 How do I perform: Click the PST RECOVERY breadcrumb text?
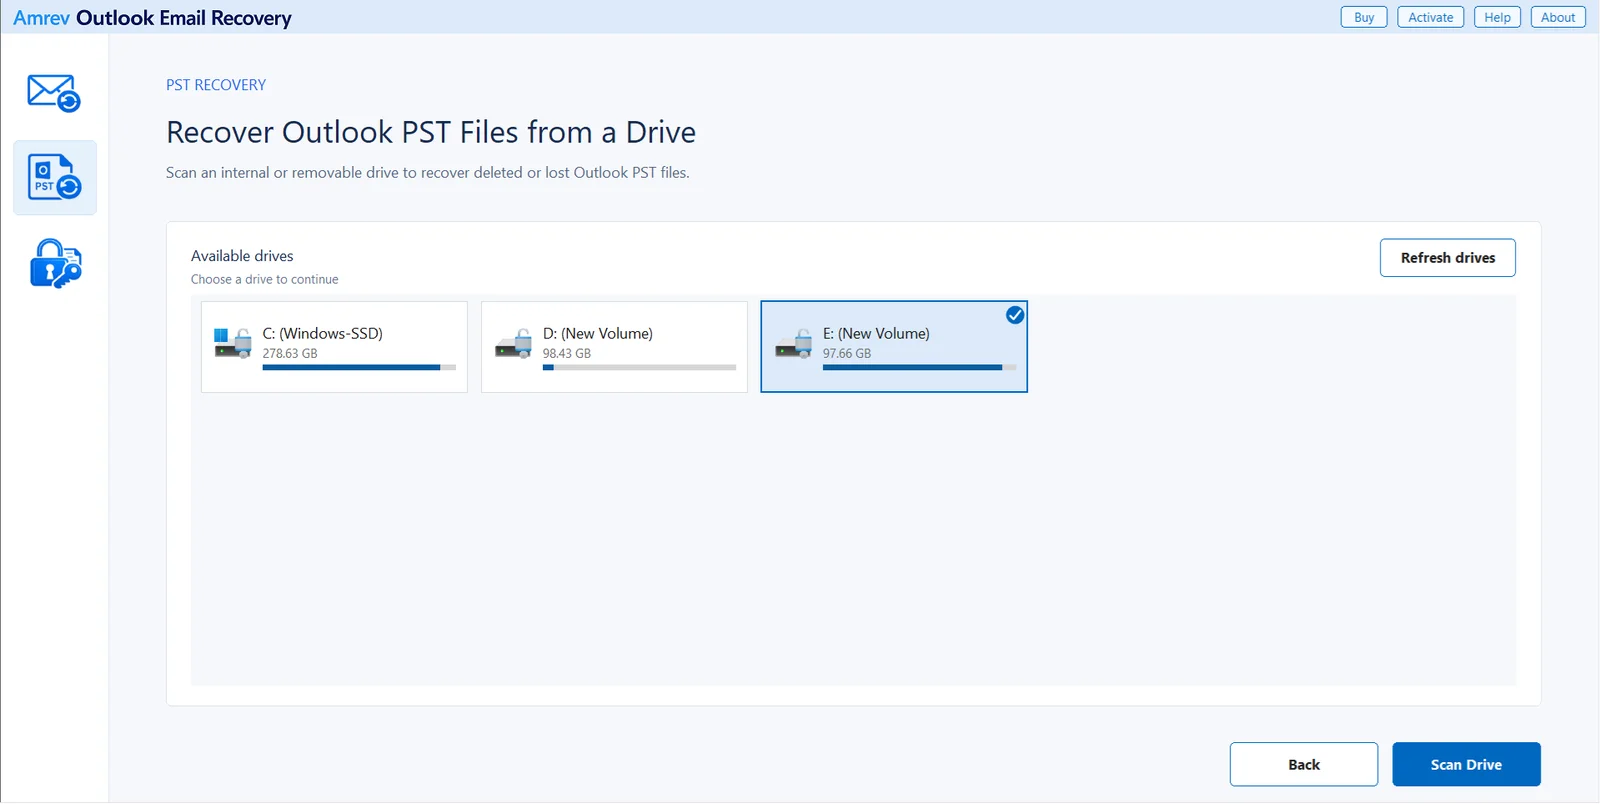[216, 85]
